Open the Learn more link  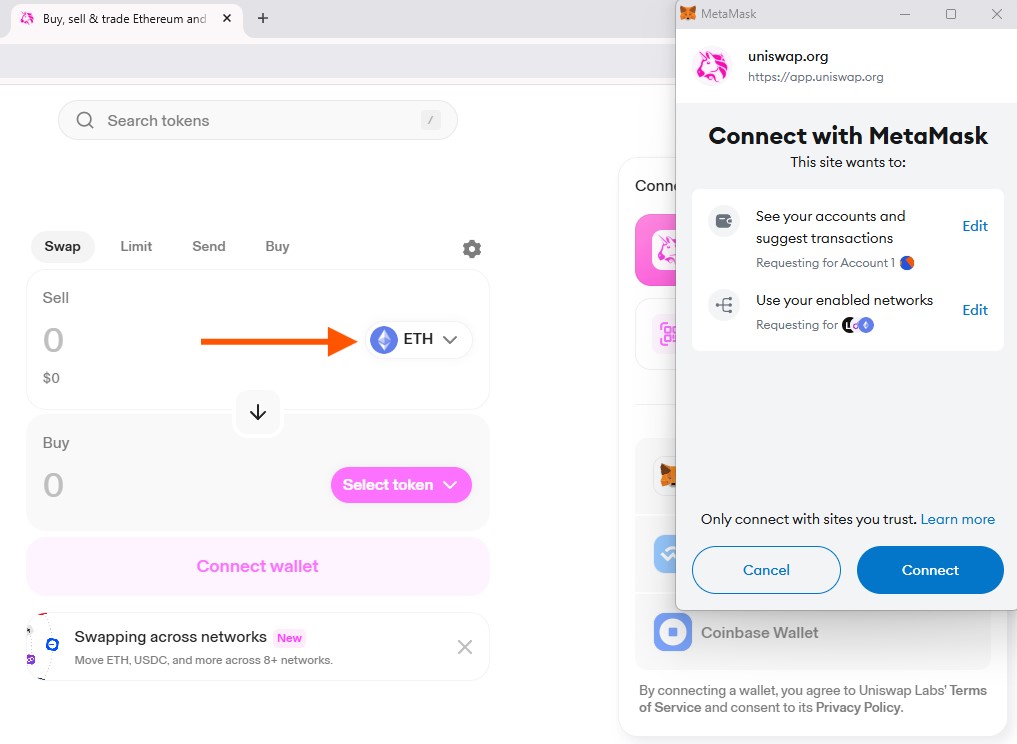(957, 519)
